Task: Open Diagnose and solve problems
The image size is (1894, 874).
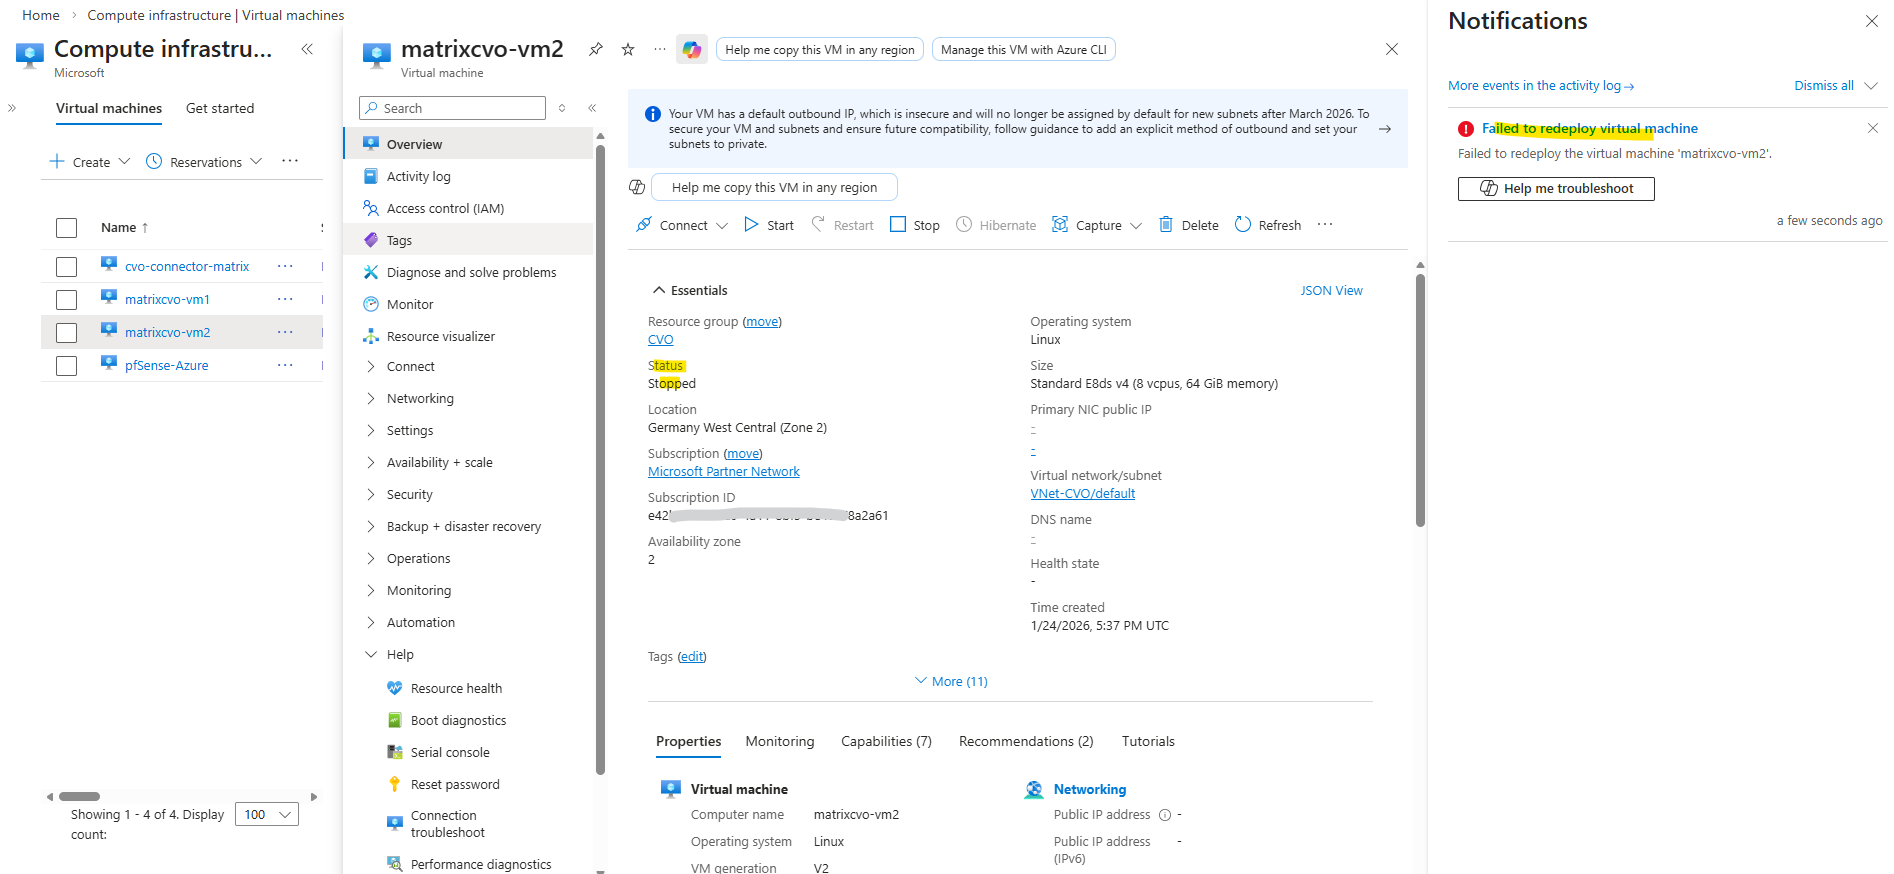Action: point(471,273)
